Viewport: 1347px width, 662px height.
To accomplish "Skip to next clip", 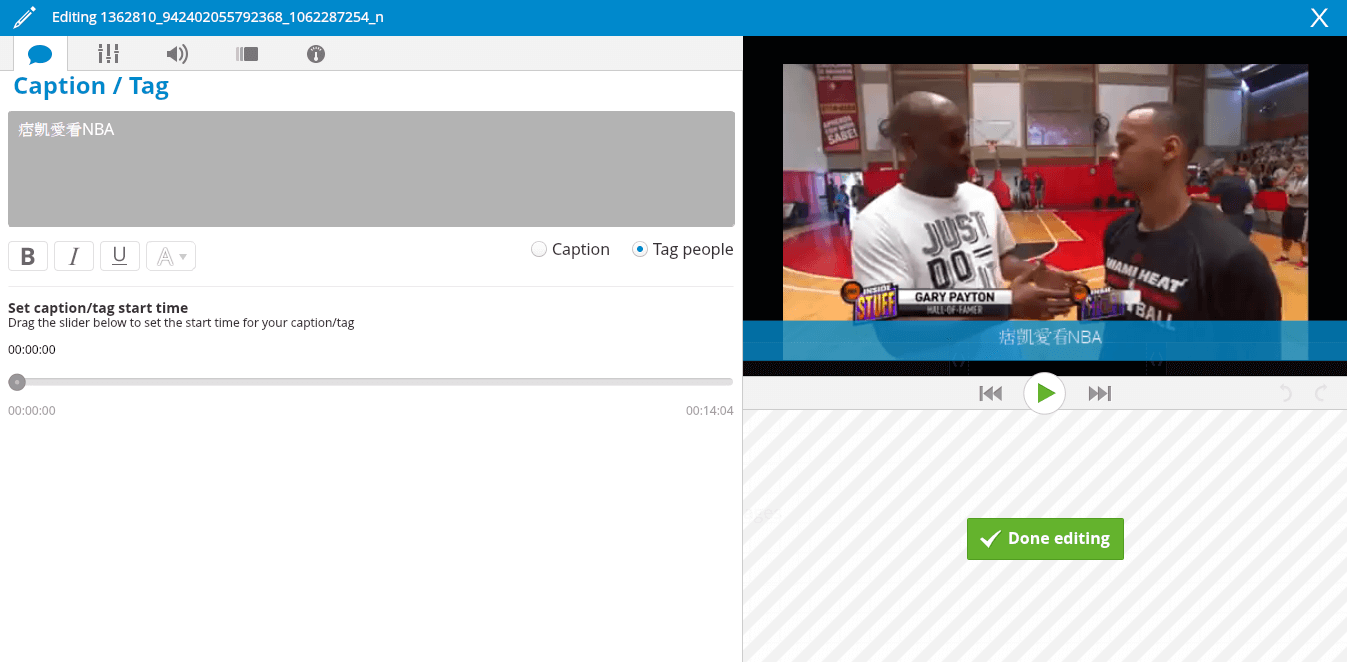I will click(x=1100, y=393).
